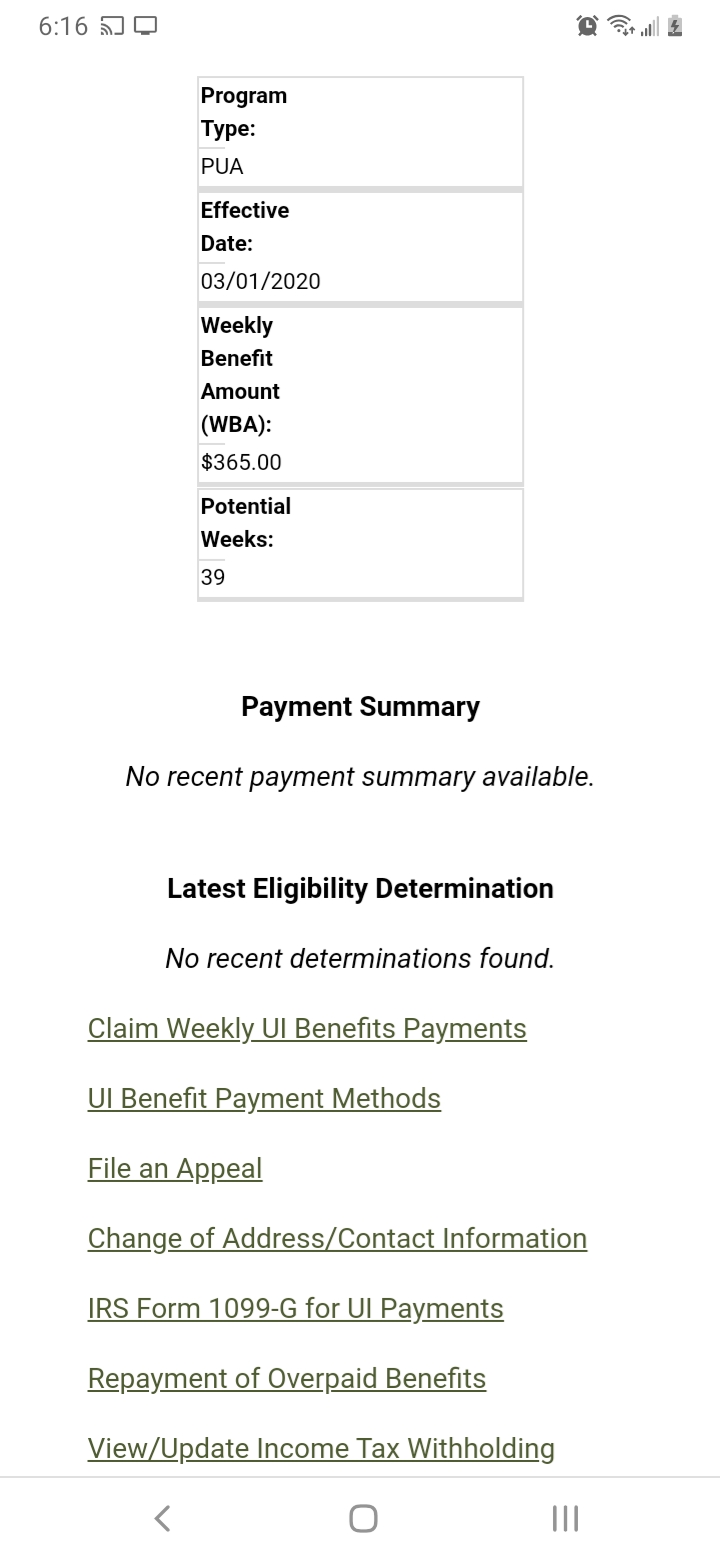Tap the Wi-Fi status icon
720x1560 pixels.
pyautogui.click(x=622, y=26)
